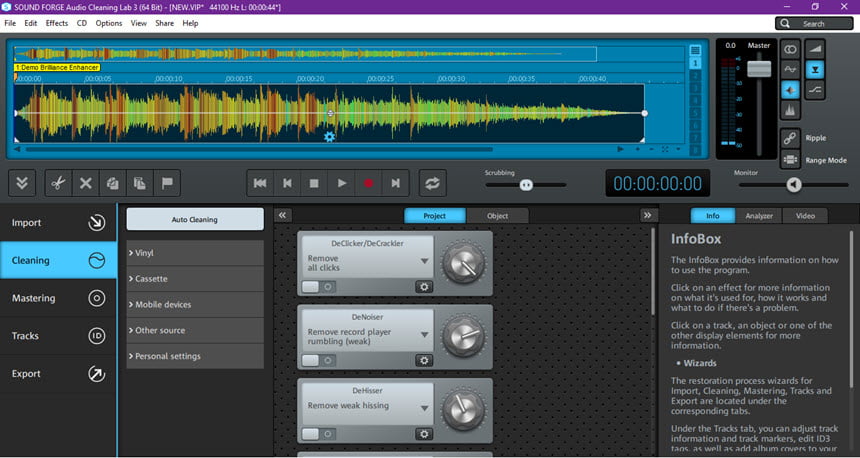Open DeNoiser preset dropdown

(425, 335)
